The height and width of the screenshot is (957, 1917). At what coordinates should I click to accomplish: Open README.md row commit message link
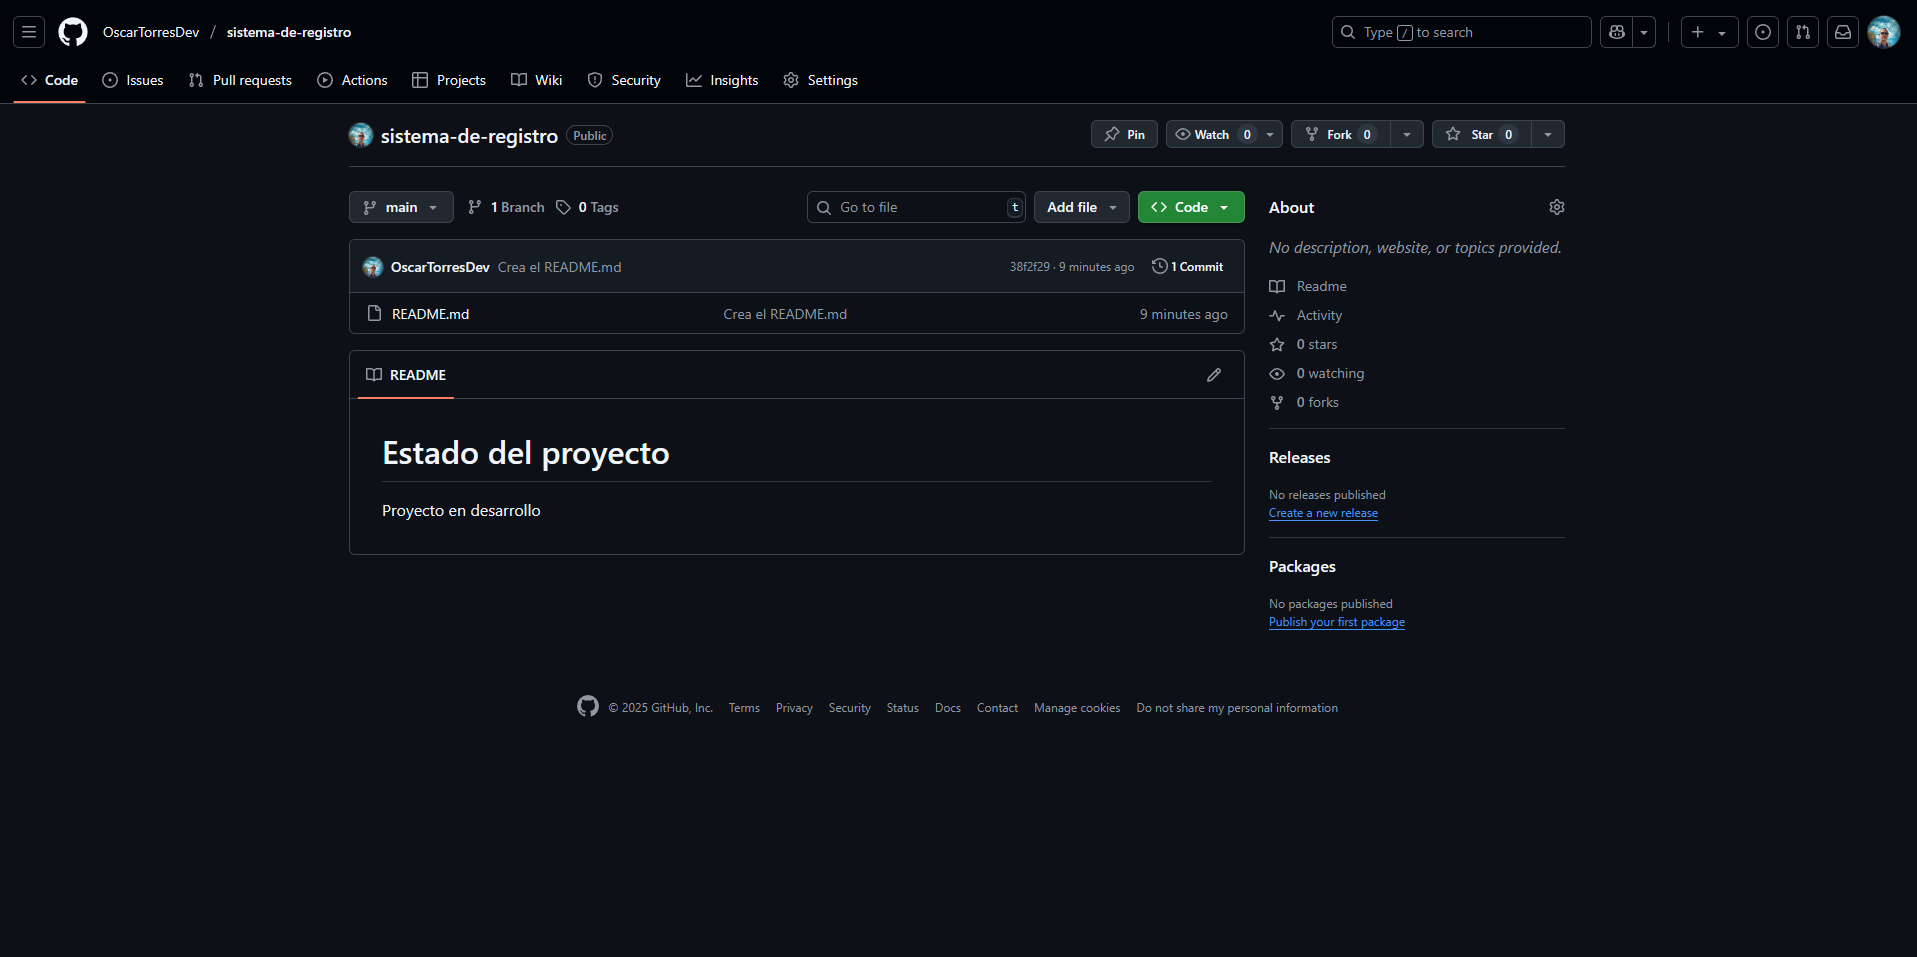pyautogui.click(x=785, y=314)
